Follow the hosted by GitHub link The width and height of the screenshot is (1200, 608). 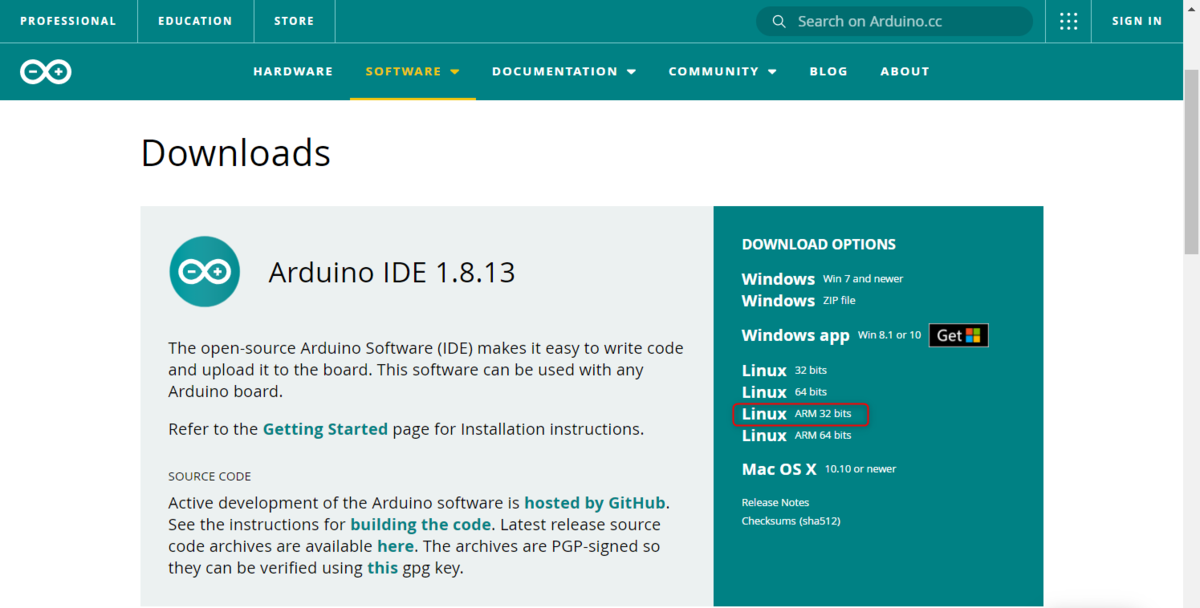point(595,503)
